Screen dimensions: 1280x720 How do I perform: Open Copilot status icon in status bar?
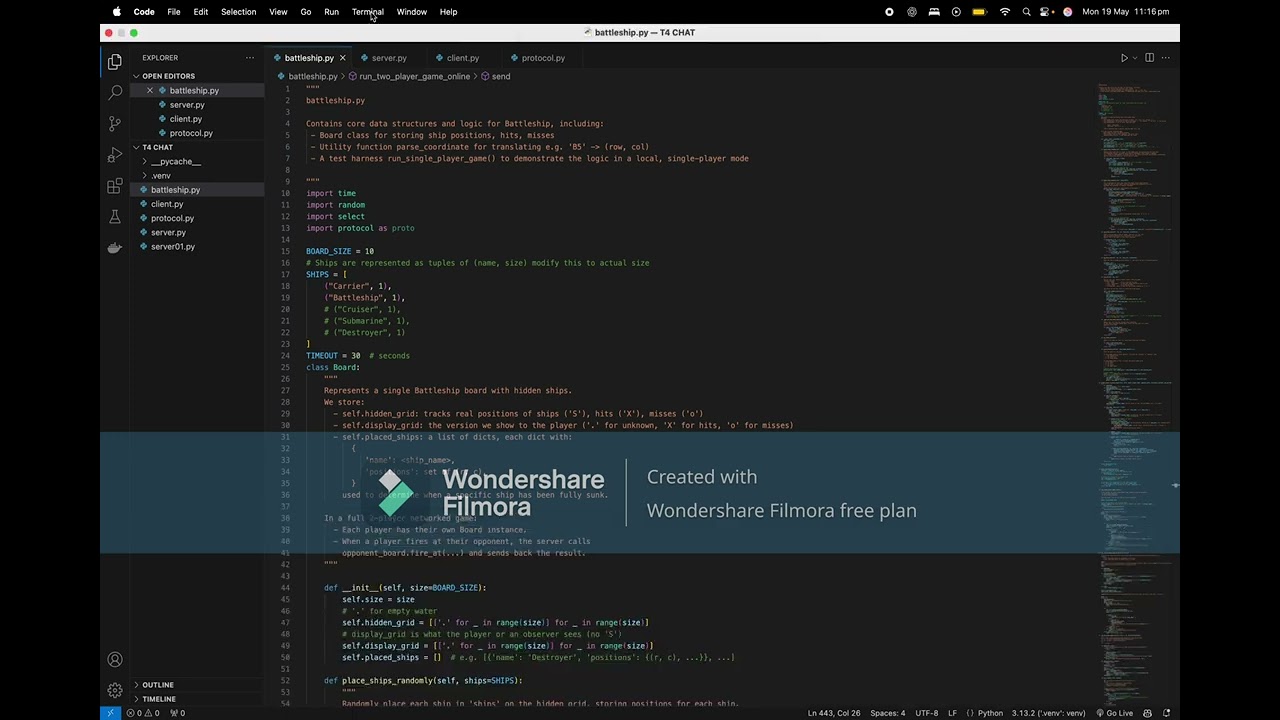point(1149,713)
